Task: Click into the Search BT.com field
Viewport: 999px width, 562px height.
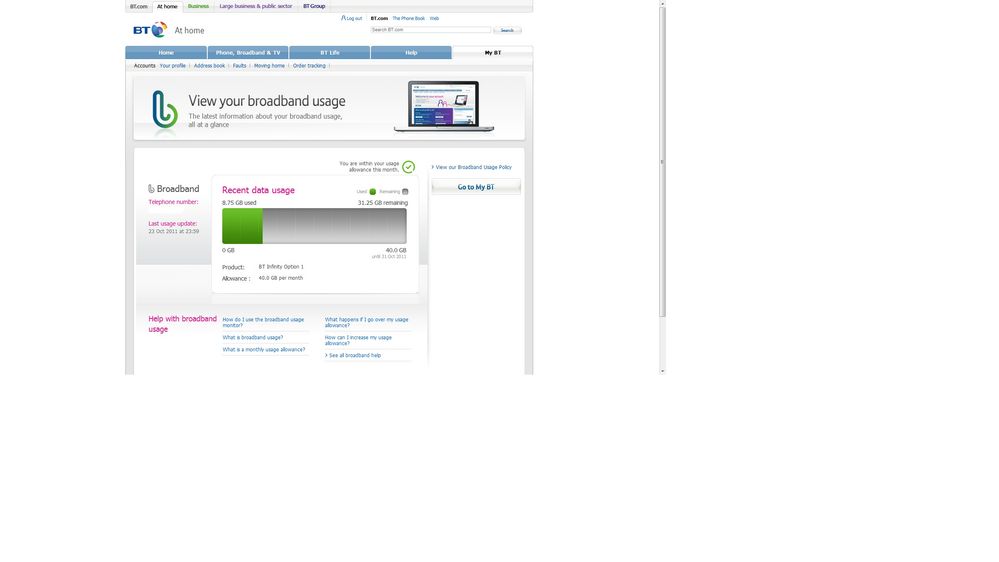Action: click(x=430, y=30)
